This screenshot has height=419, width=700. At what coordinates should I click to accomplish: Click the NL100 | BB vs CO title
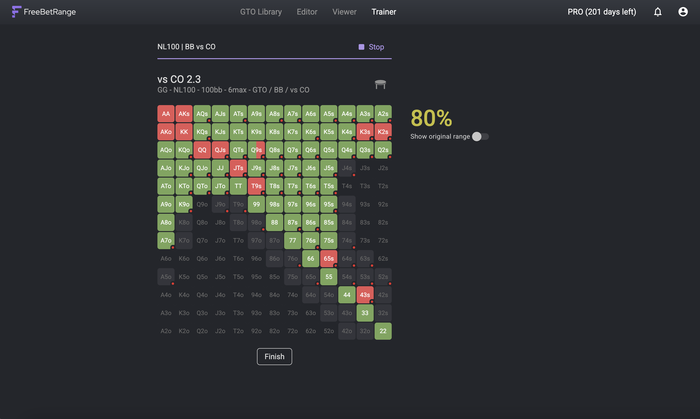pyautogui.click(x=186, y=47)
